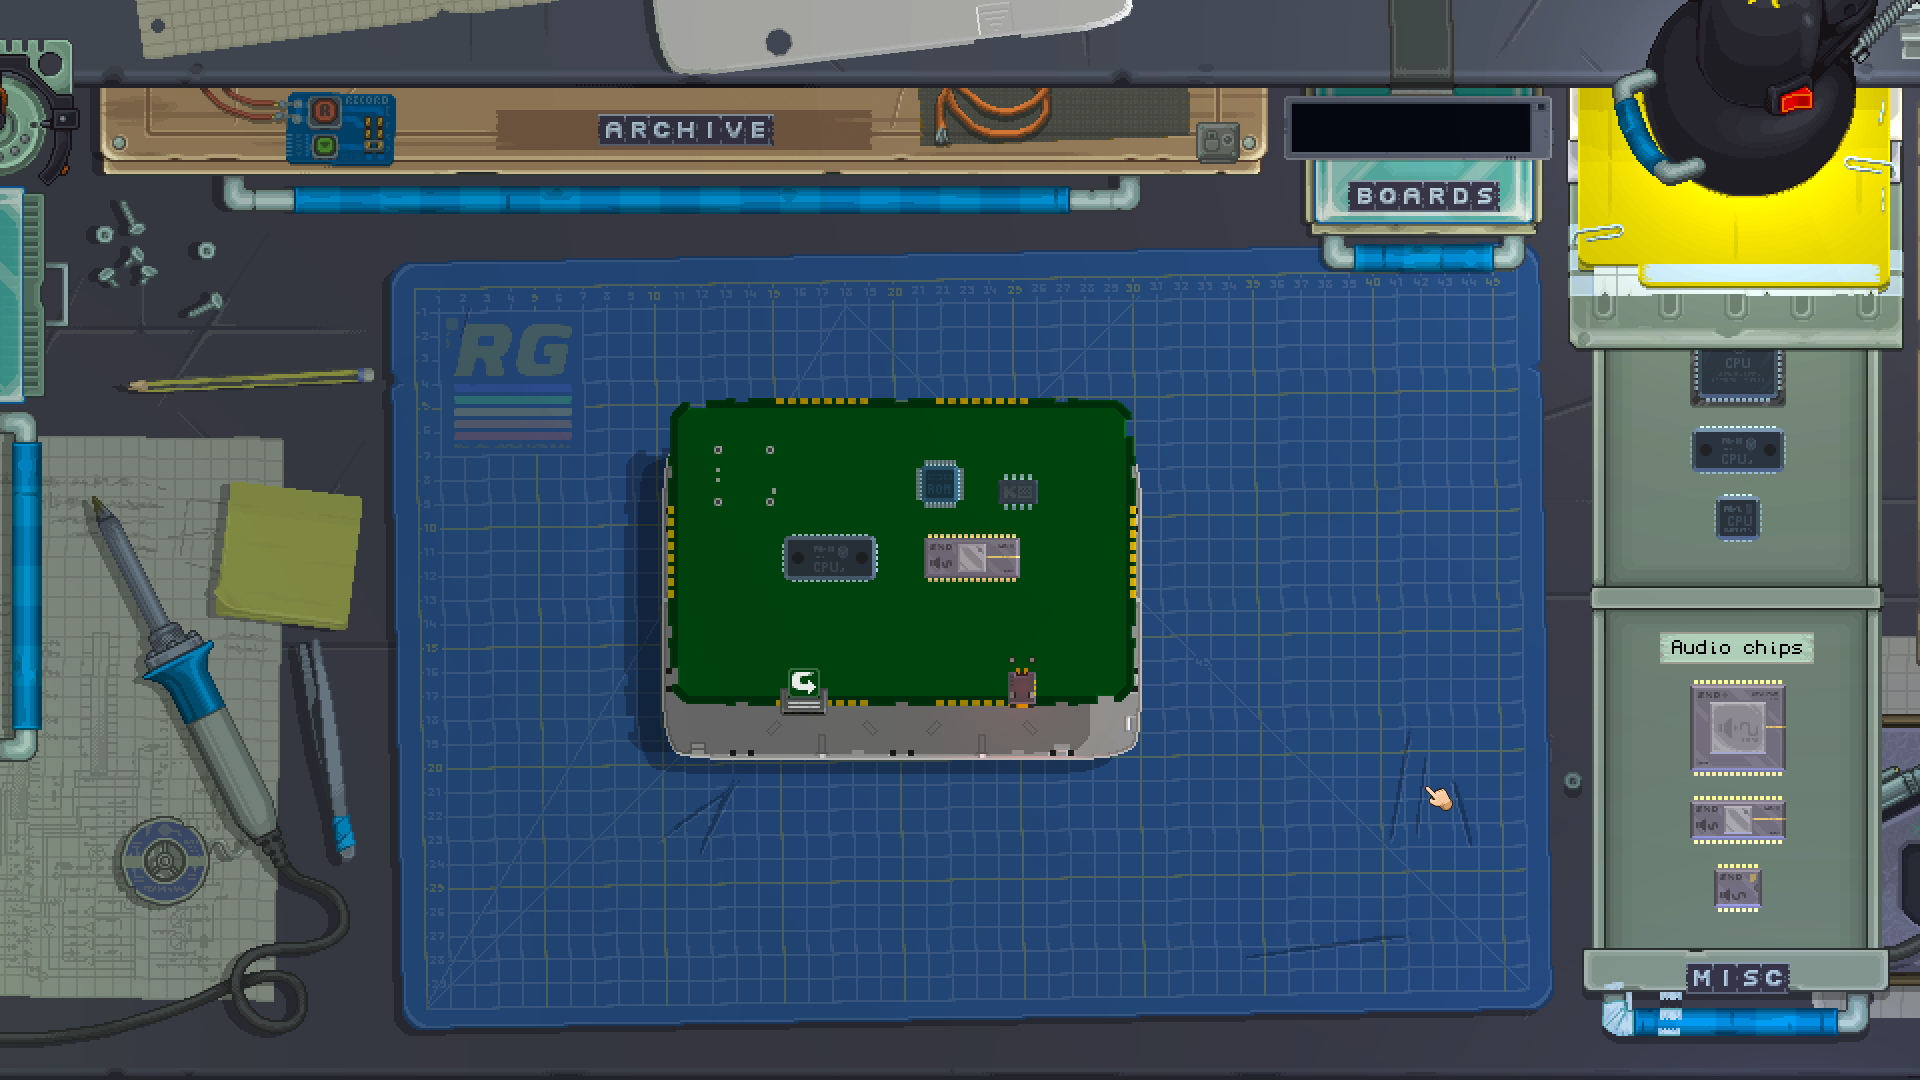Pick the rectangular CPU chip in drawer

[x=1737, y=451]
